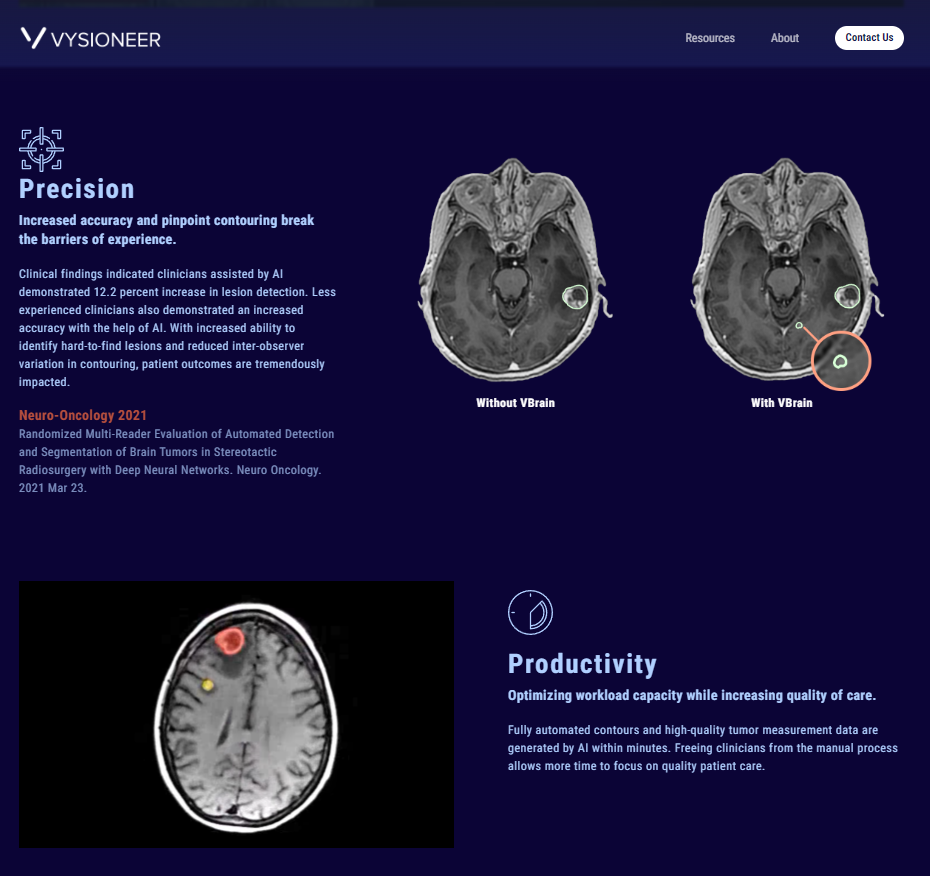Click the Vysioneer logo
Screen dimensions: 930x876
coord(90,39)
